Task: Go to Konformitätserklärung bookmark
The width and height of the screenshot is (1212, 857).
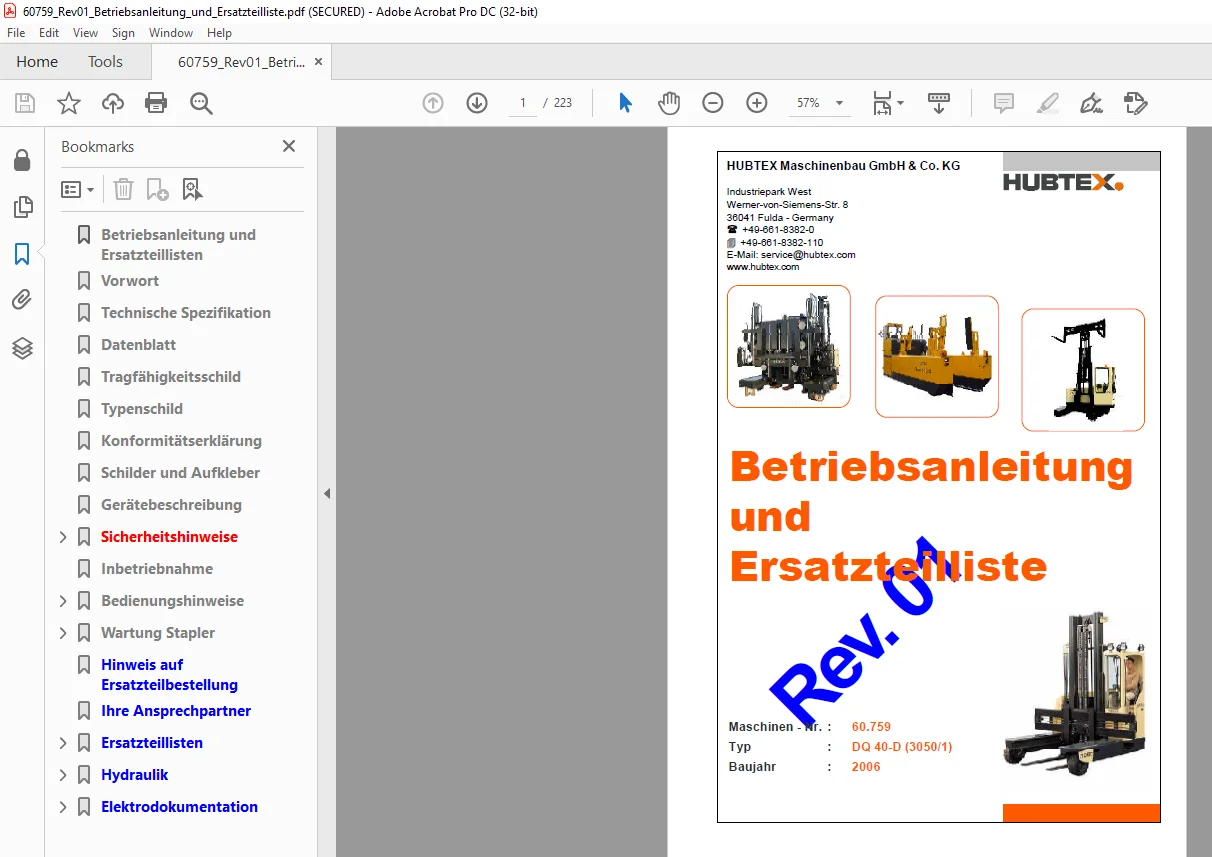Action: pyautogui.click(x=181, y=441)
